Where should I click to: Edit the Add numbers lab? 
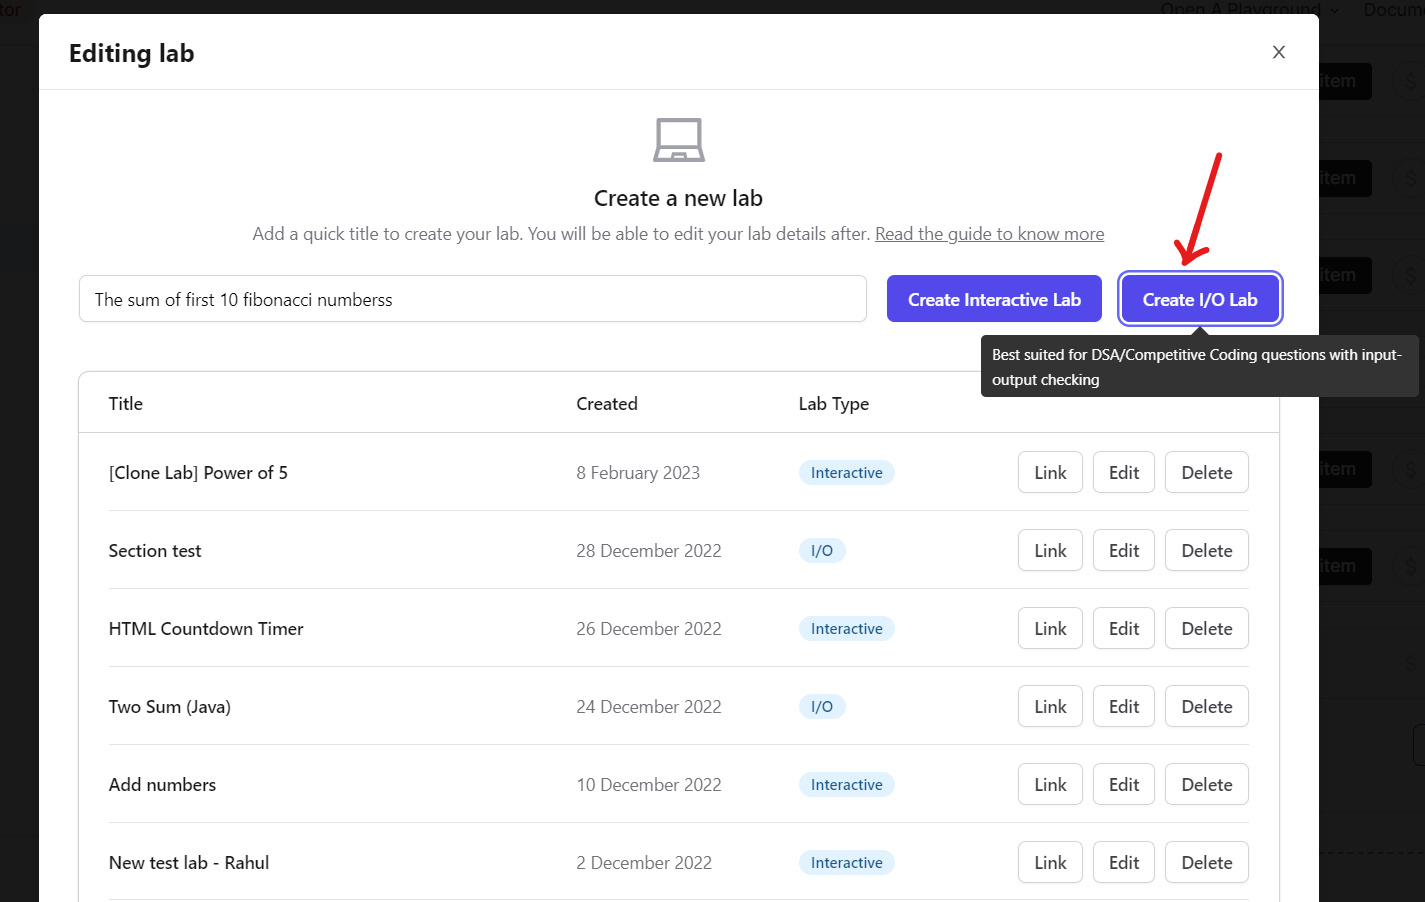point(1123,785)
